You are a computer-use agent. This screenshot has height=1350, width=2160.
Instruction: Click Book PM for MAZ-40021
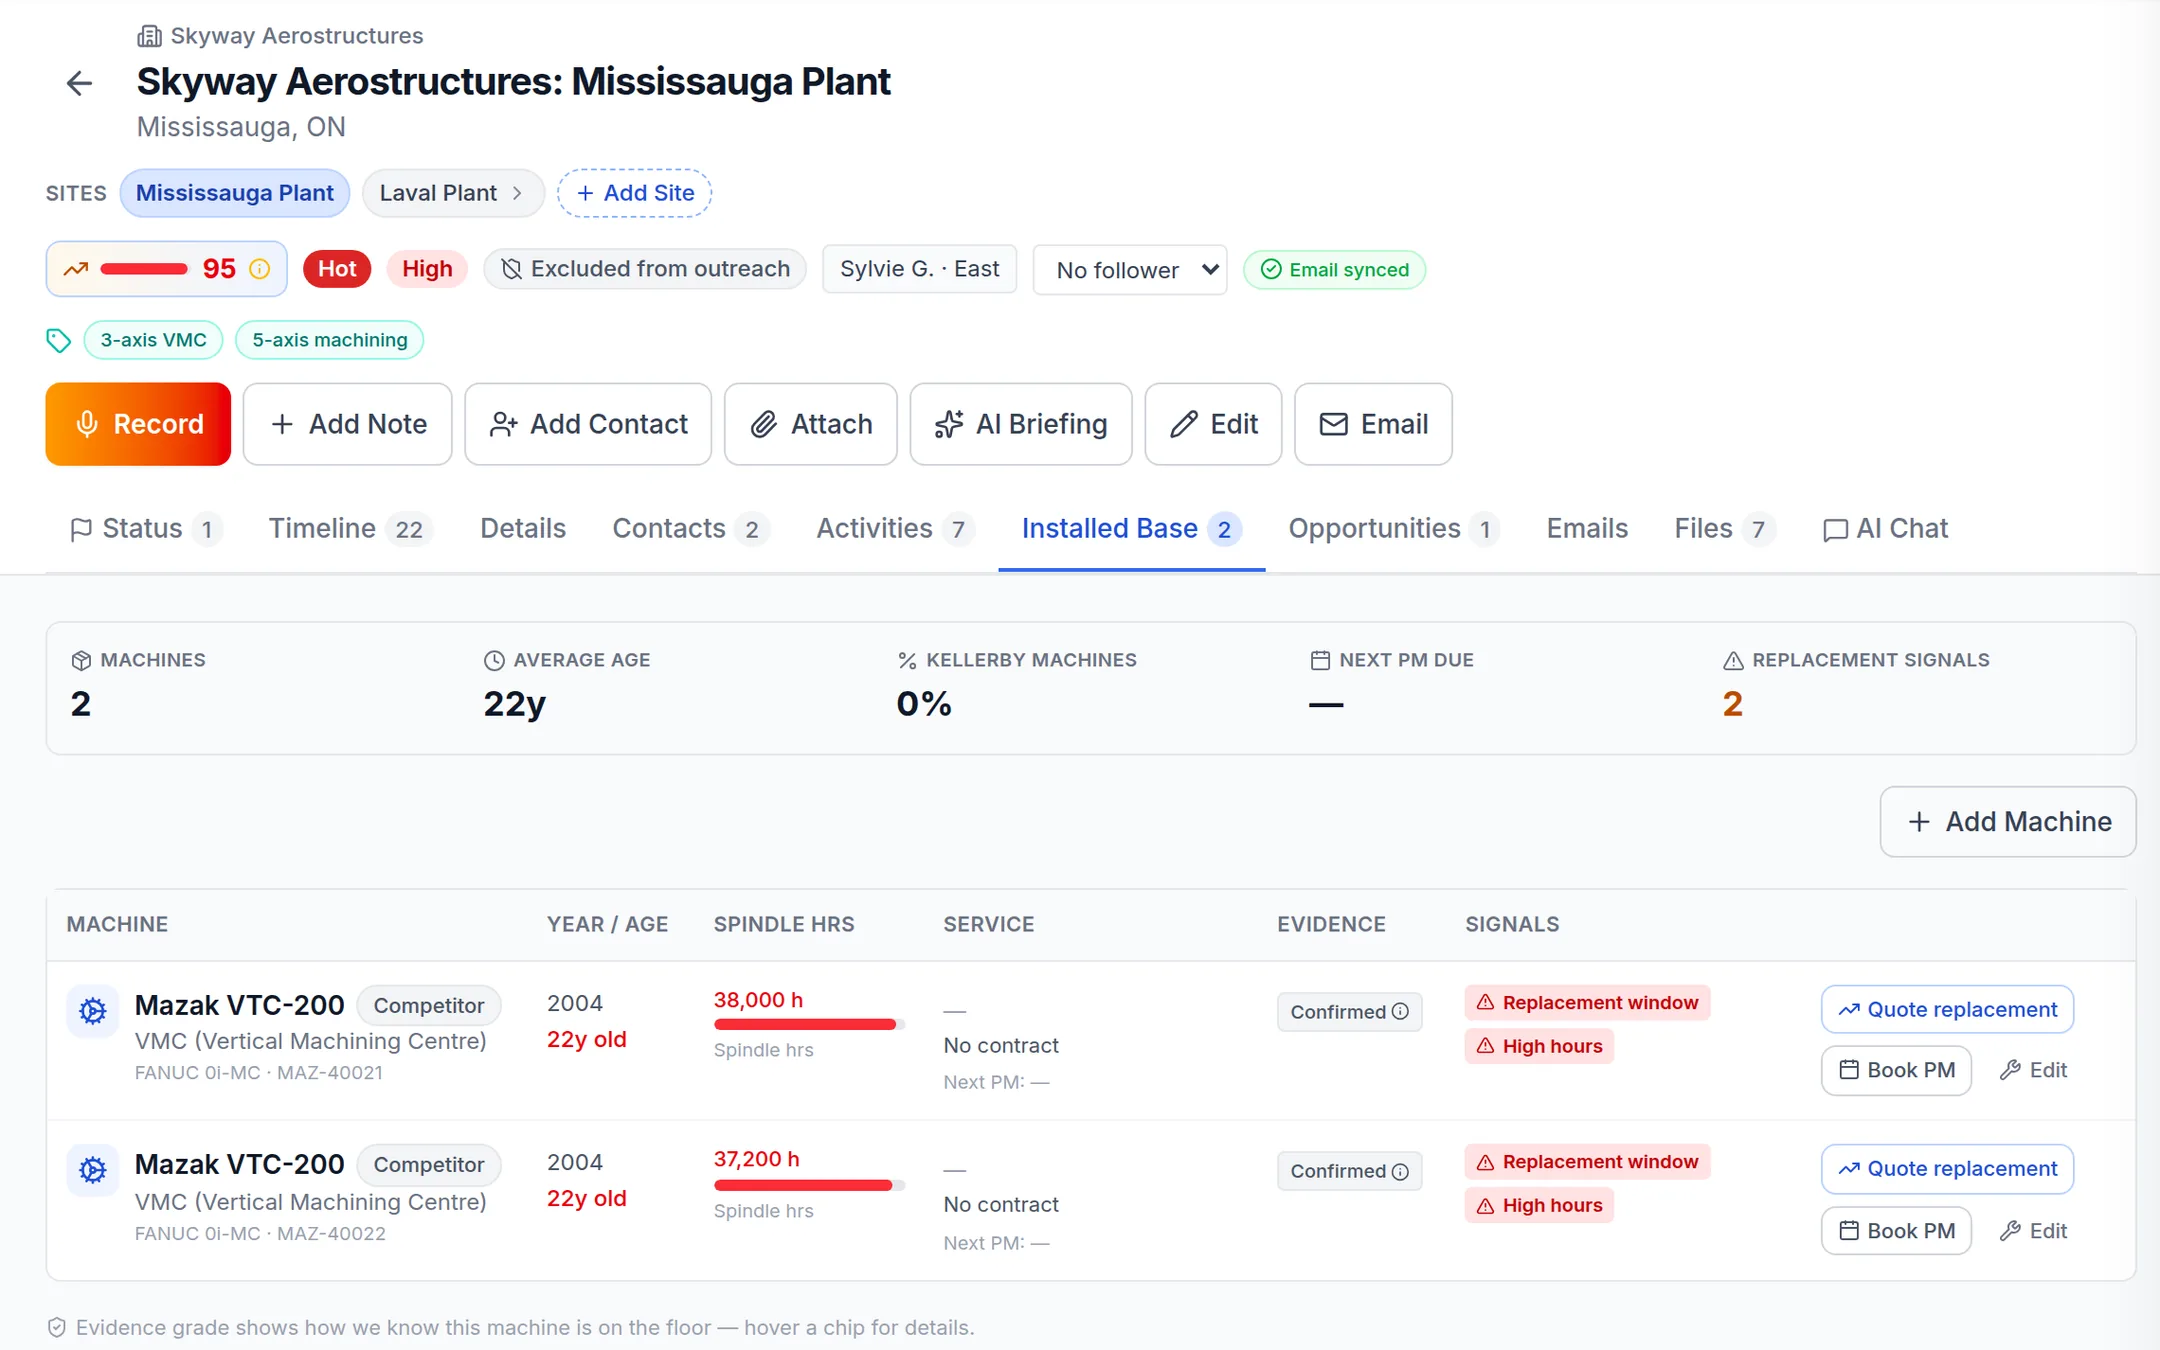1896,1071
